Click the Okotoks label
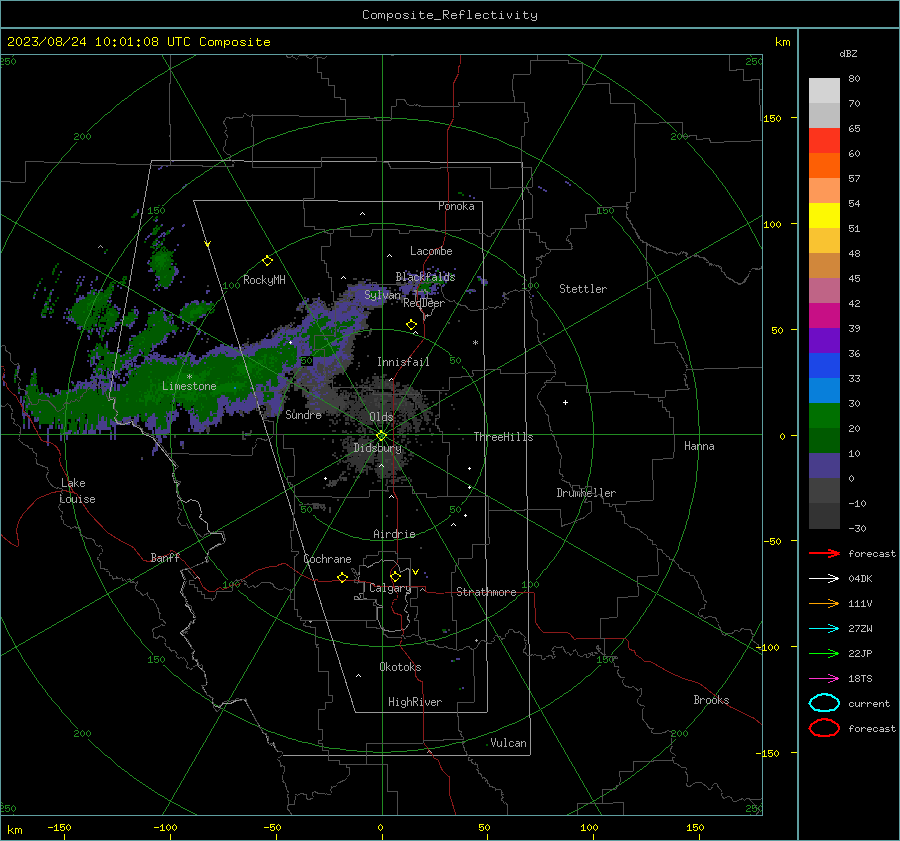 (x=400, y=667)
